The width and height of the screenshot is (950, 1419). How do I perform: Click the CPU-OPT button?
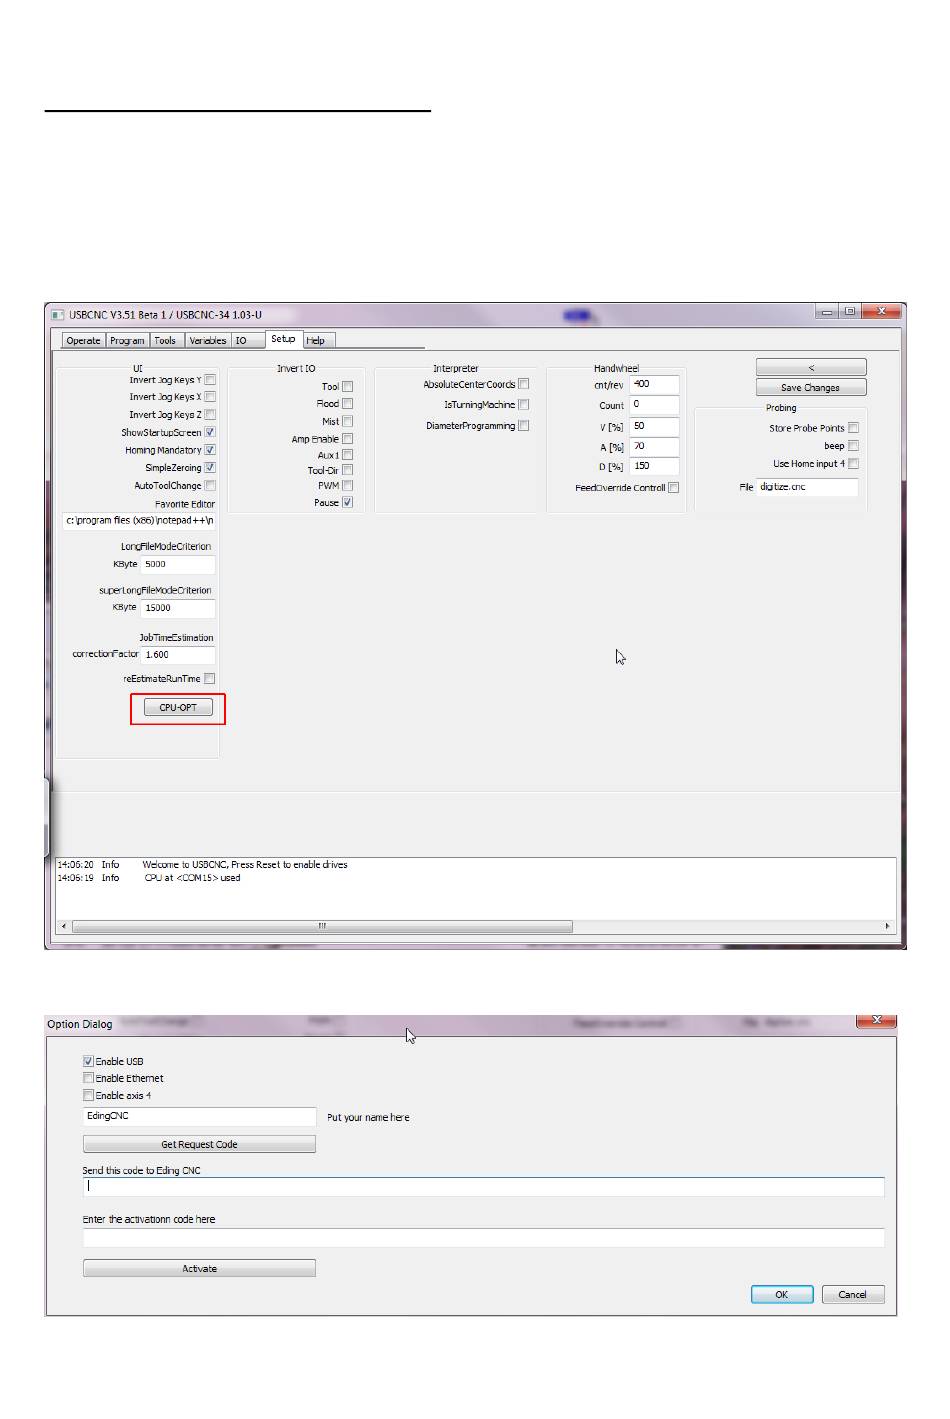coord(178,708)
